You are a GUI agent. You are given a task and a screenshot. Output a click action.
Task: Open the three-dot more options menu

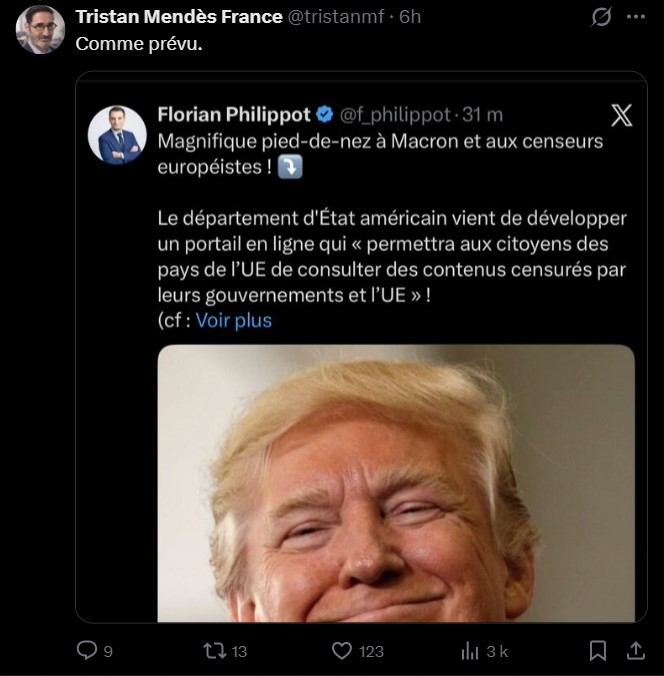[634, 17]
